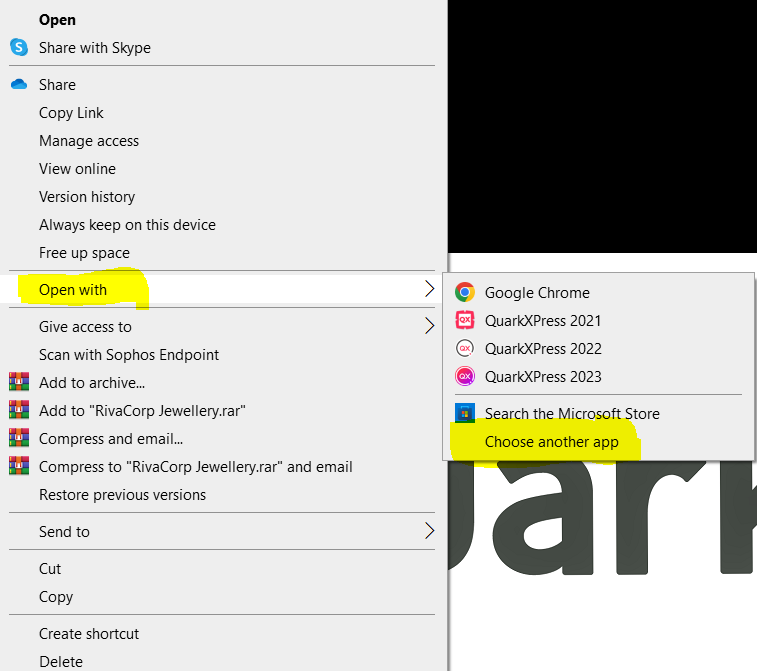Click the OneDrive cloud icon beside Share
This screenshot has height=672, width=757.
coord(19,84)
